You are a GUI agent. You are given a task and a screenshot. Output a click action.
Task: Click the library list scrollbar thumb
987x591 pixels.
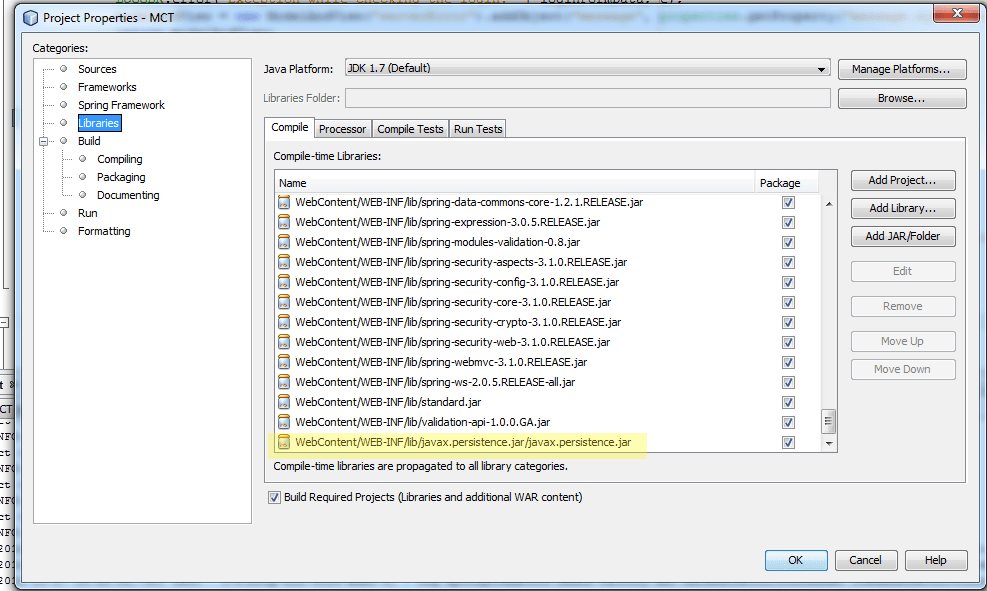pos(829,422)
